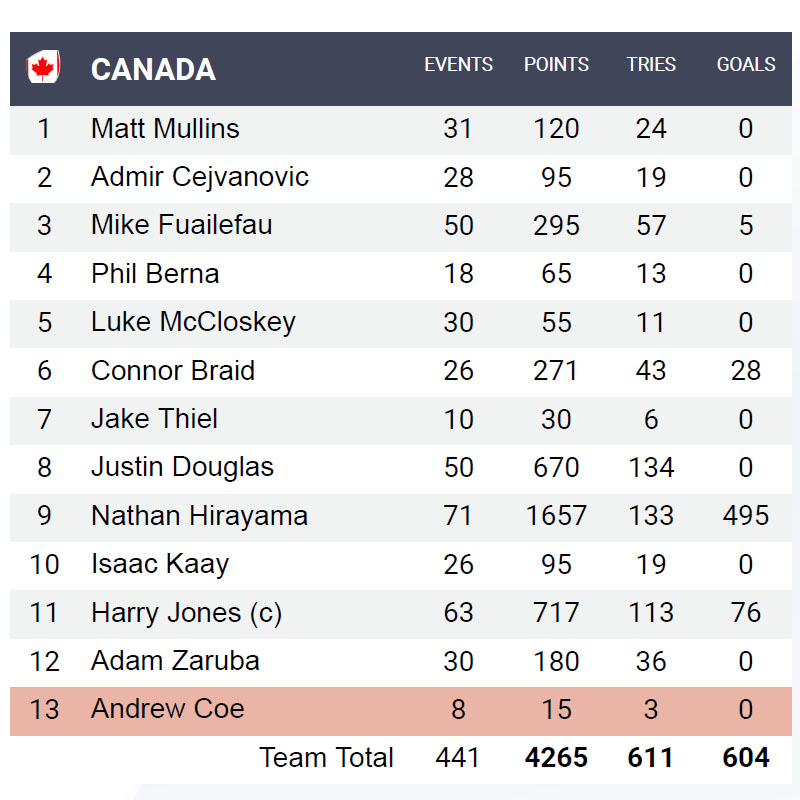Click the highlighted Andrew Coe row

coord(168,709)
